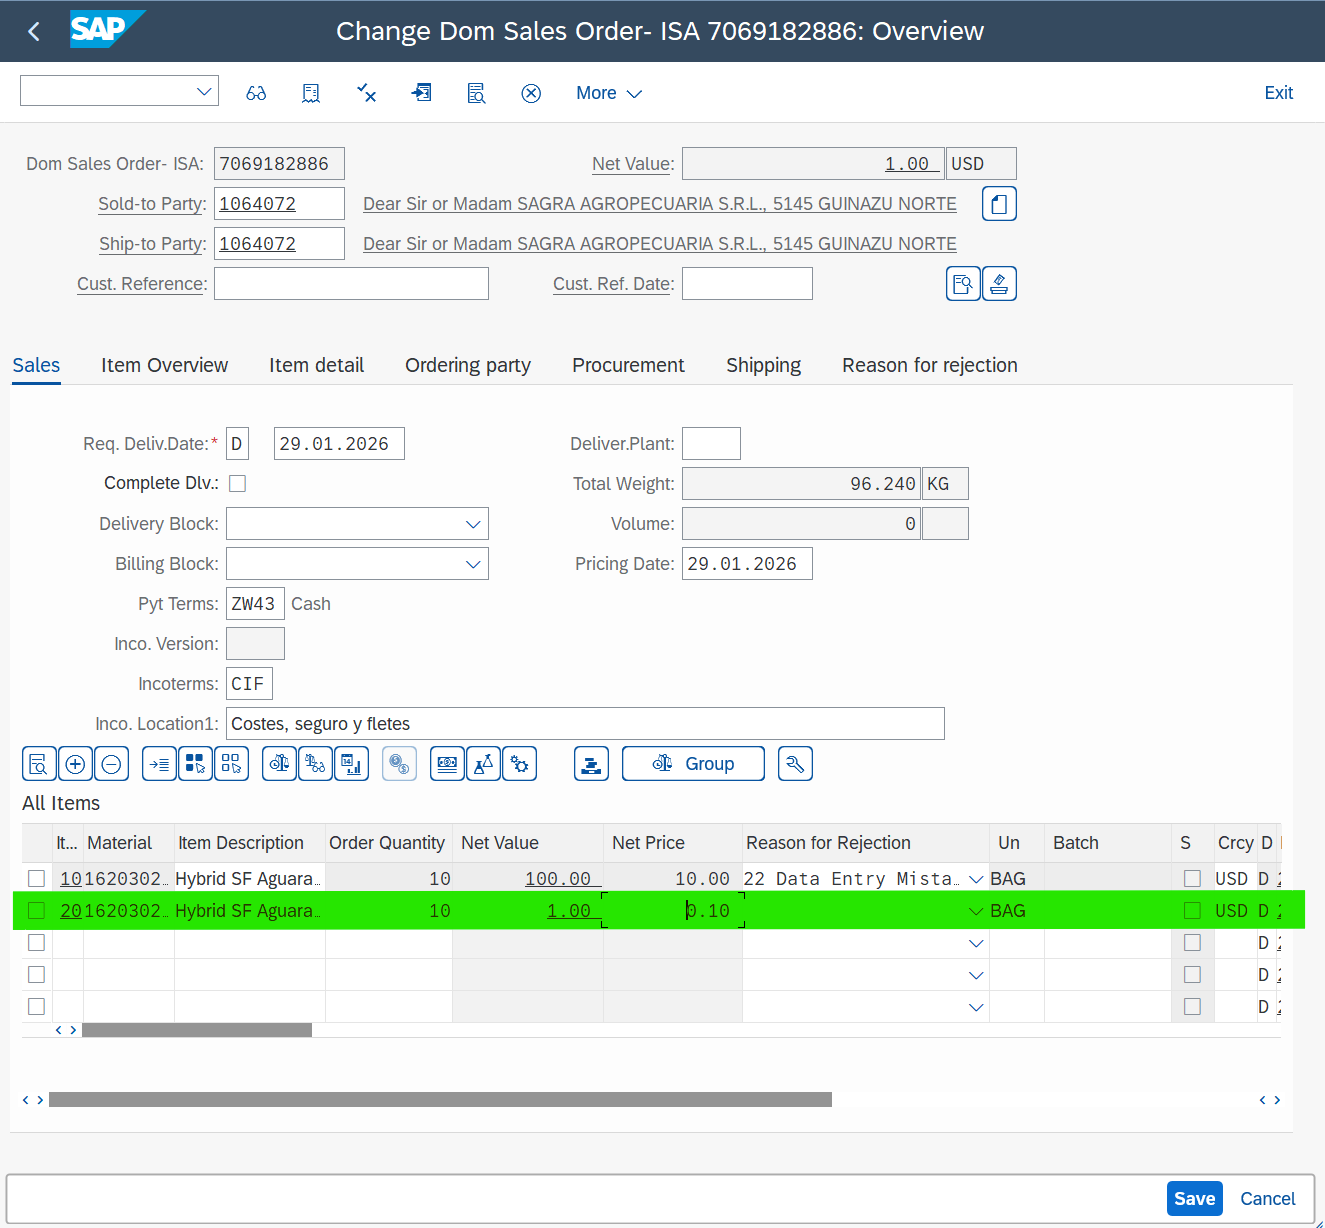This screenshot has height=1228, width=1325.
Task: Click the check-and-cross icon in top toolbar
Action: (366, 93)
